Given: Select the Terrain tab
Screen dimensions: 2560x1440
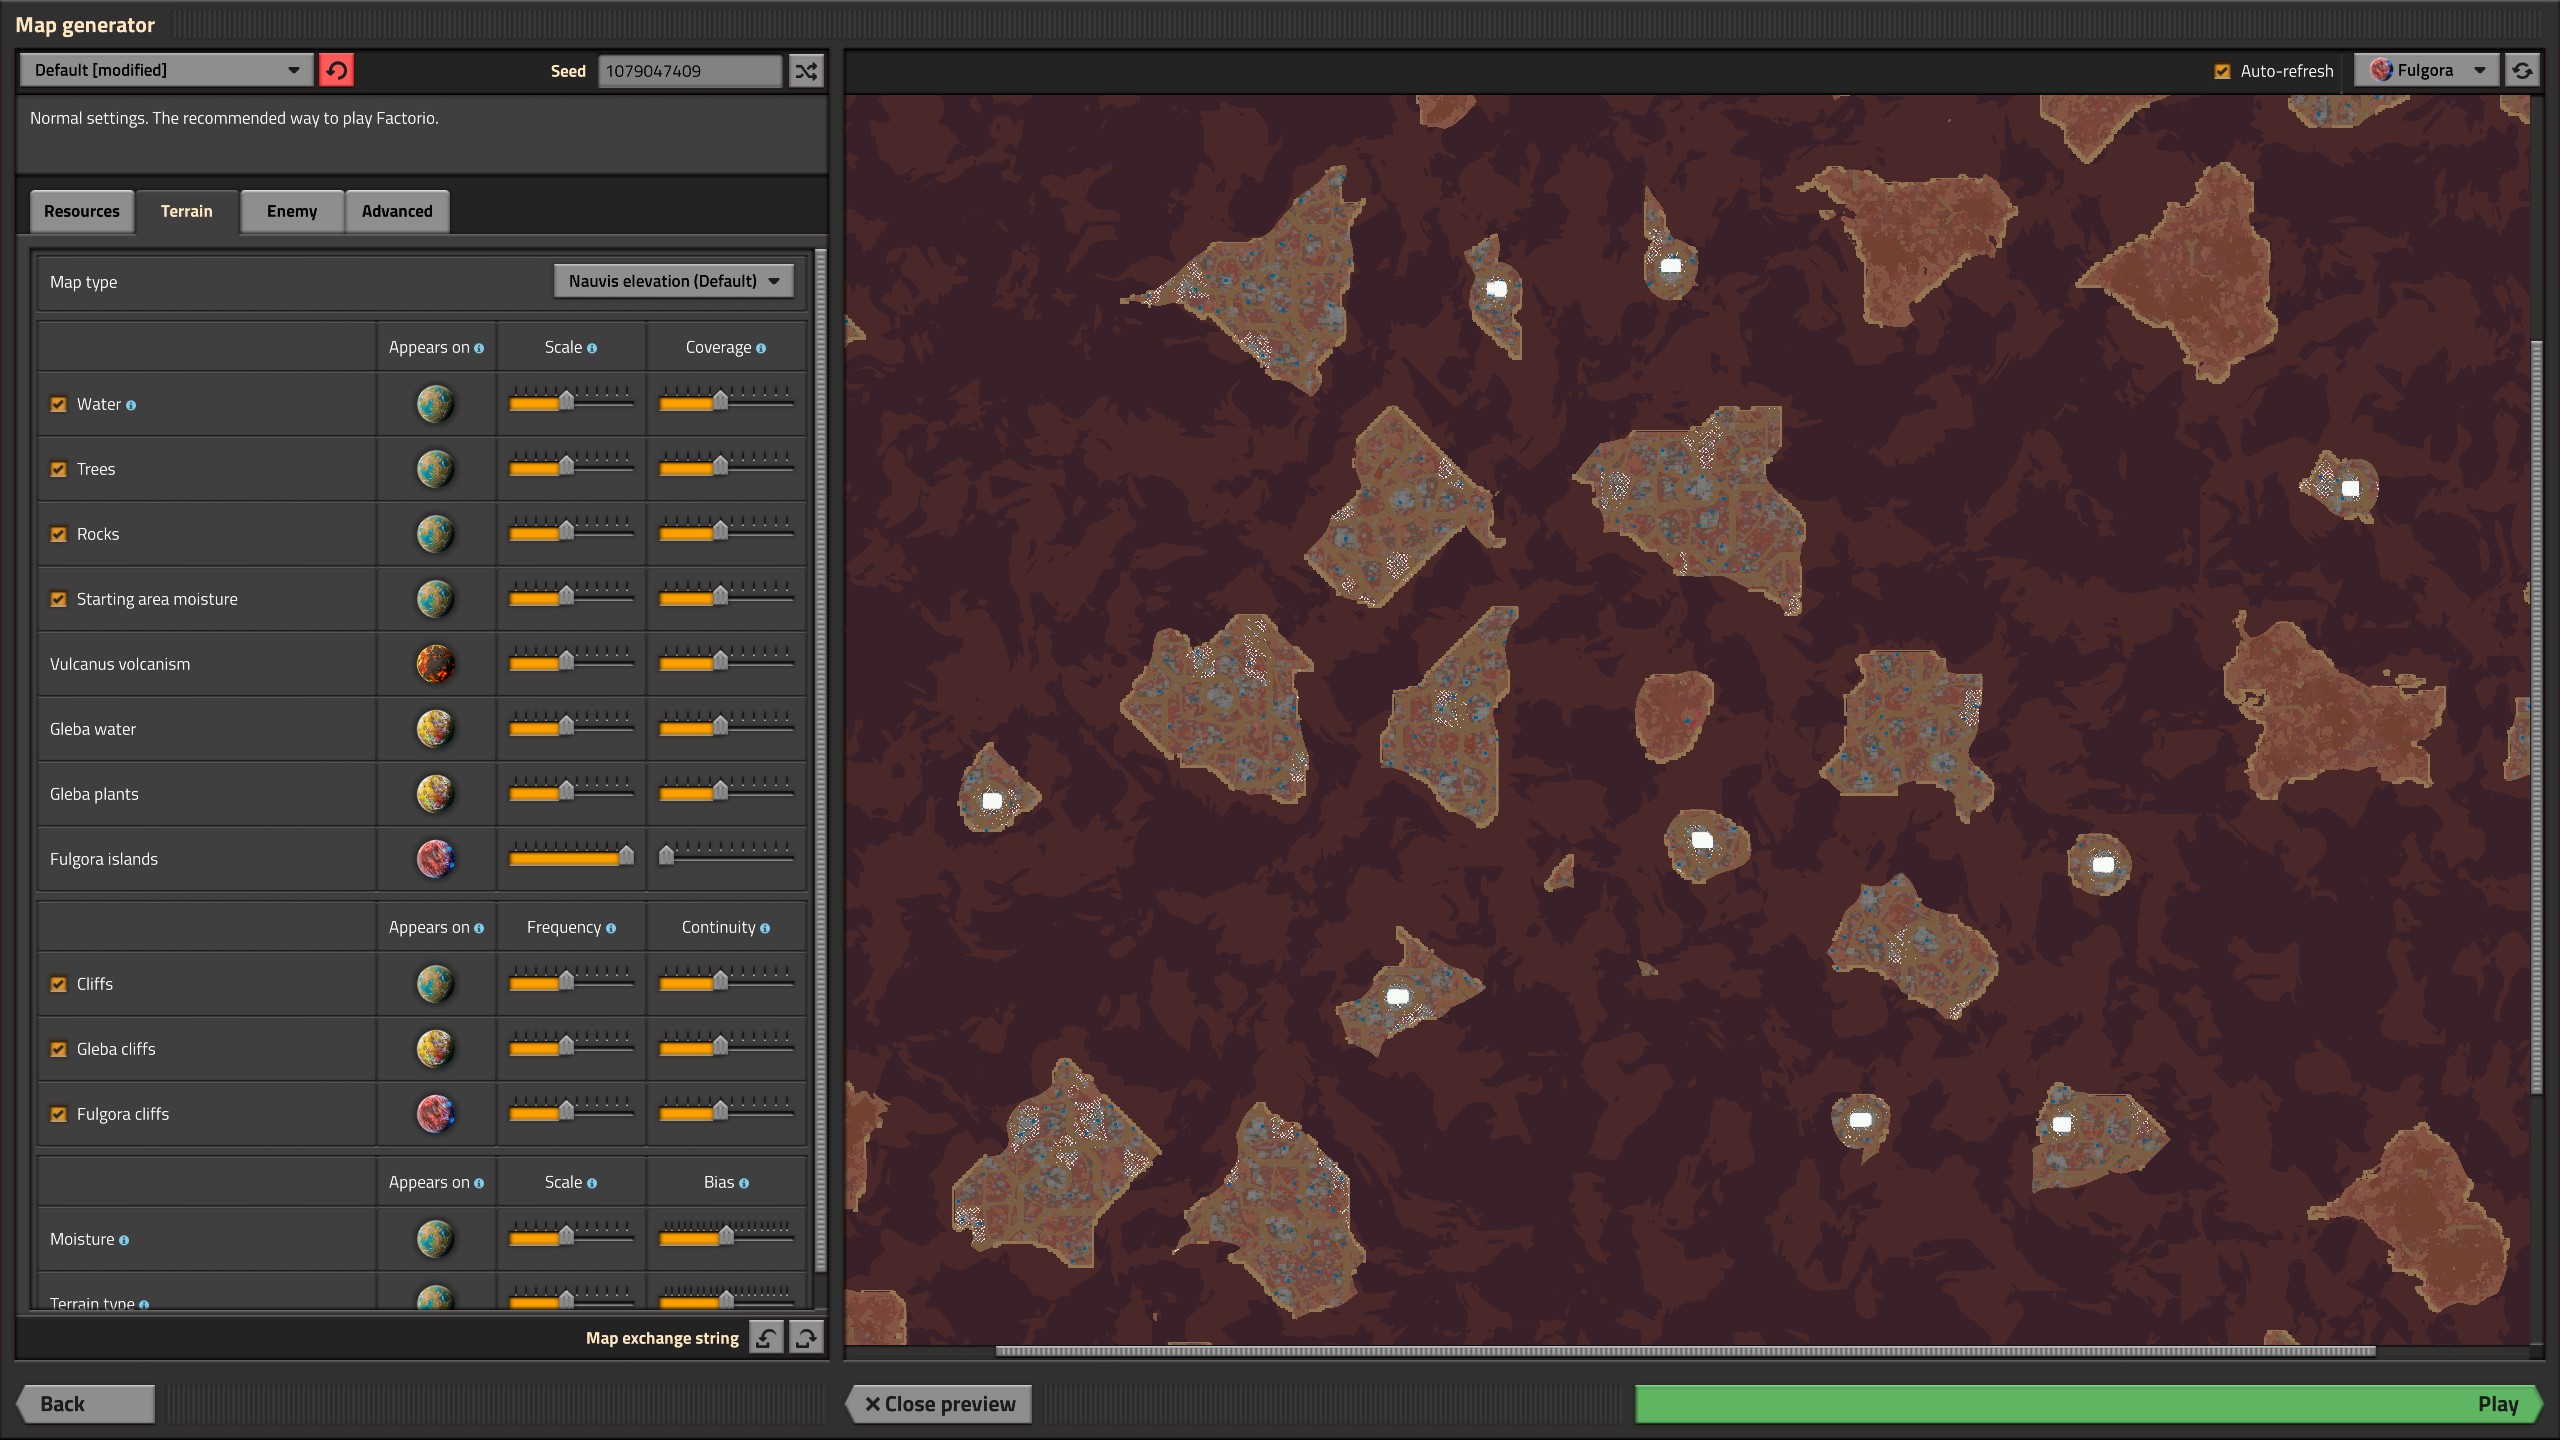Looking at the screenshot, I should tap(187, 211).
